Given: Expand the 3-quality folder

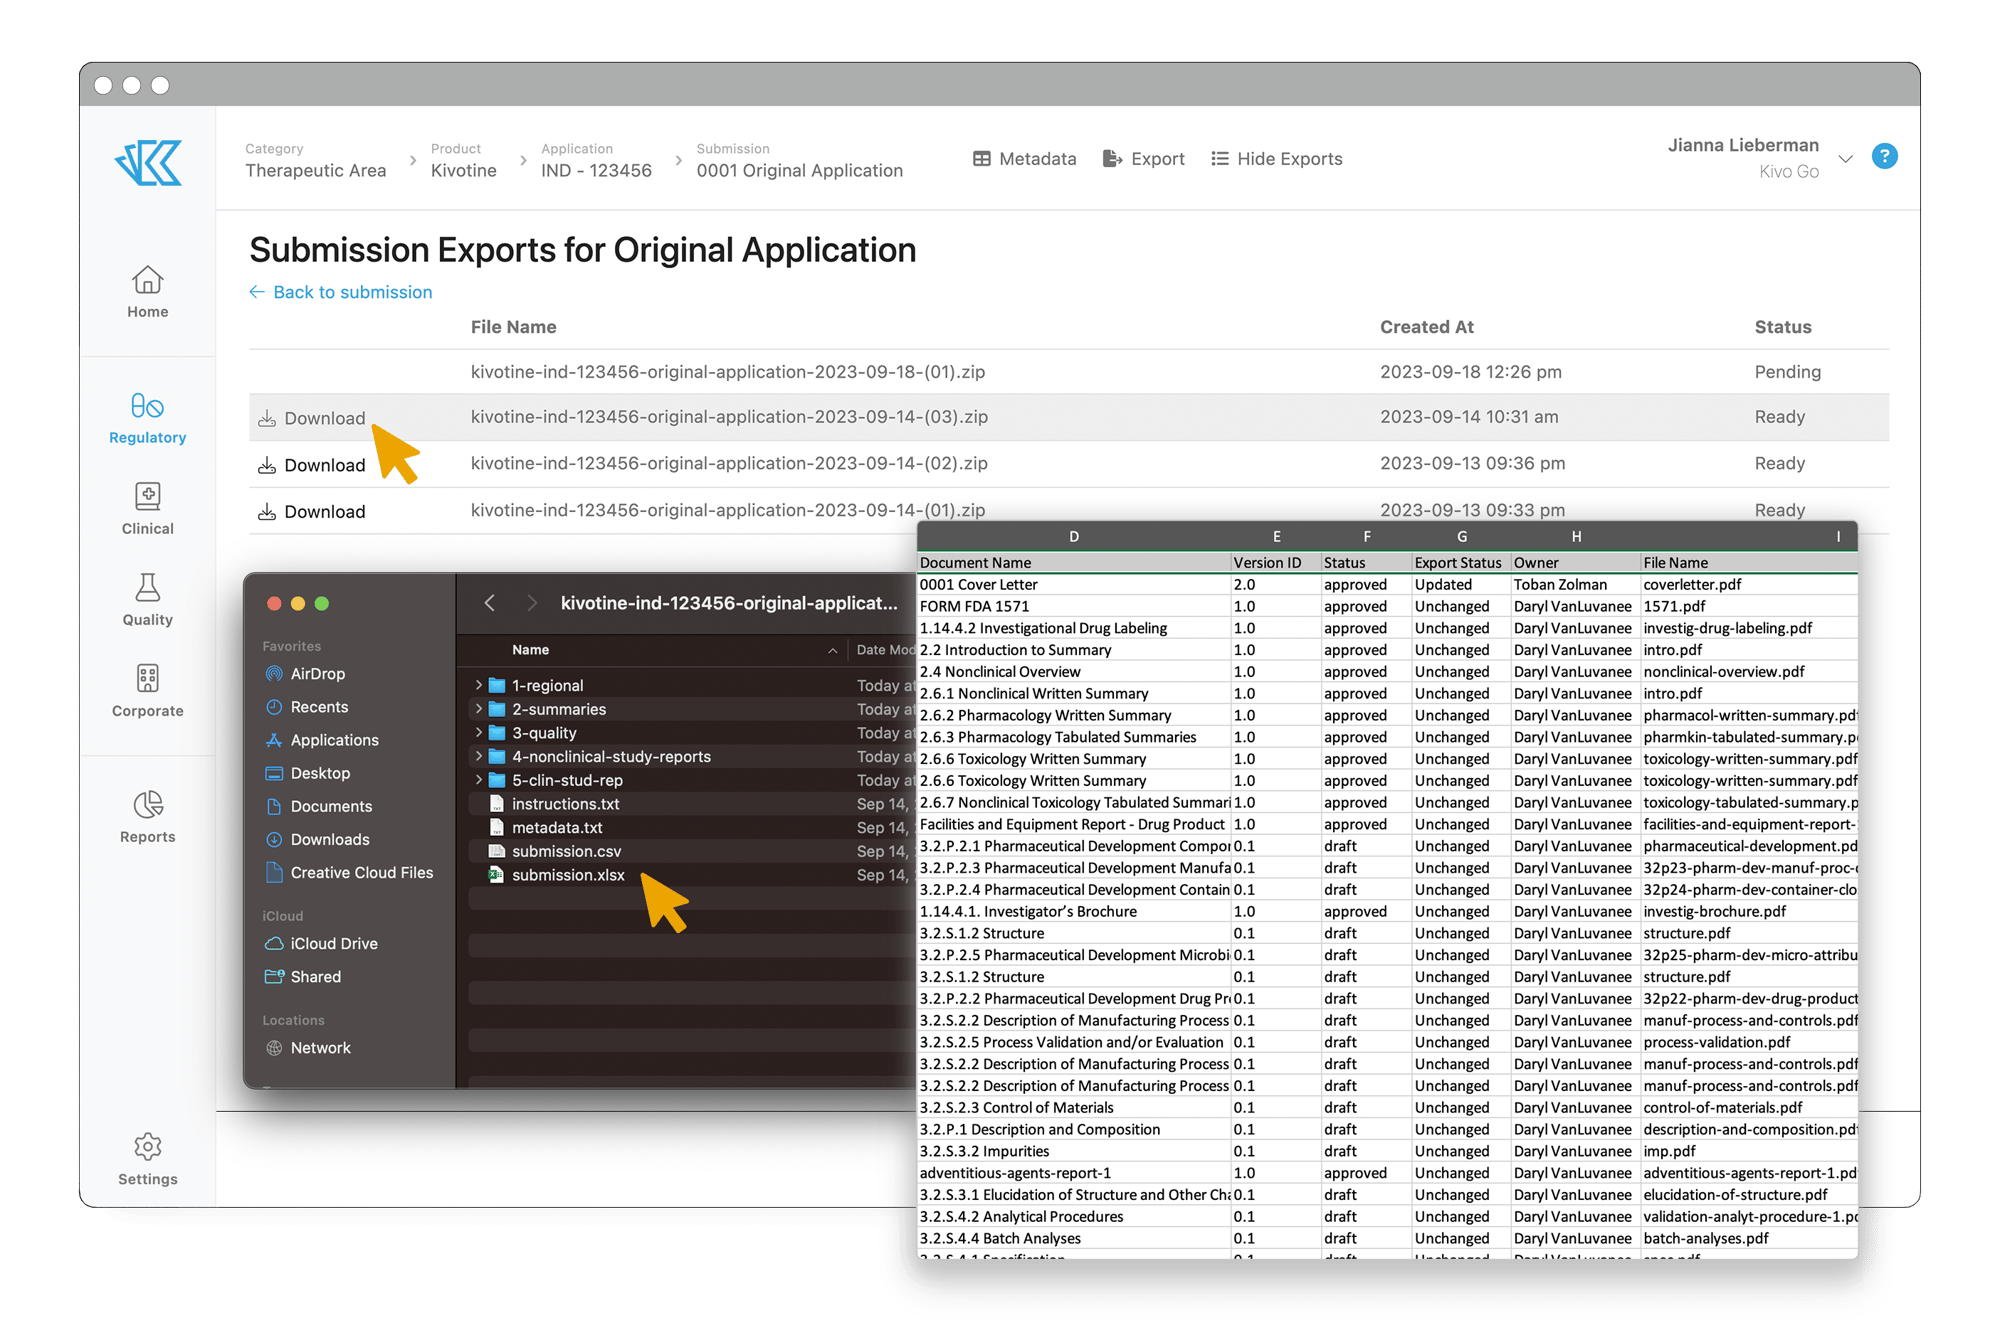Looking at the screenshot, I should coord(479,733).
